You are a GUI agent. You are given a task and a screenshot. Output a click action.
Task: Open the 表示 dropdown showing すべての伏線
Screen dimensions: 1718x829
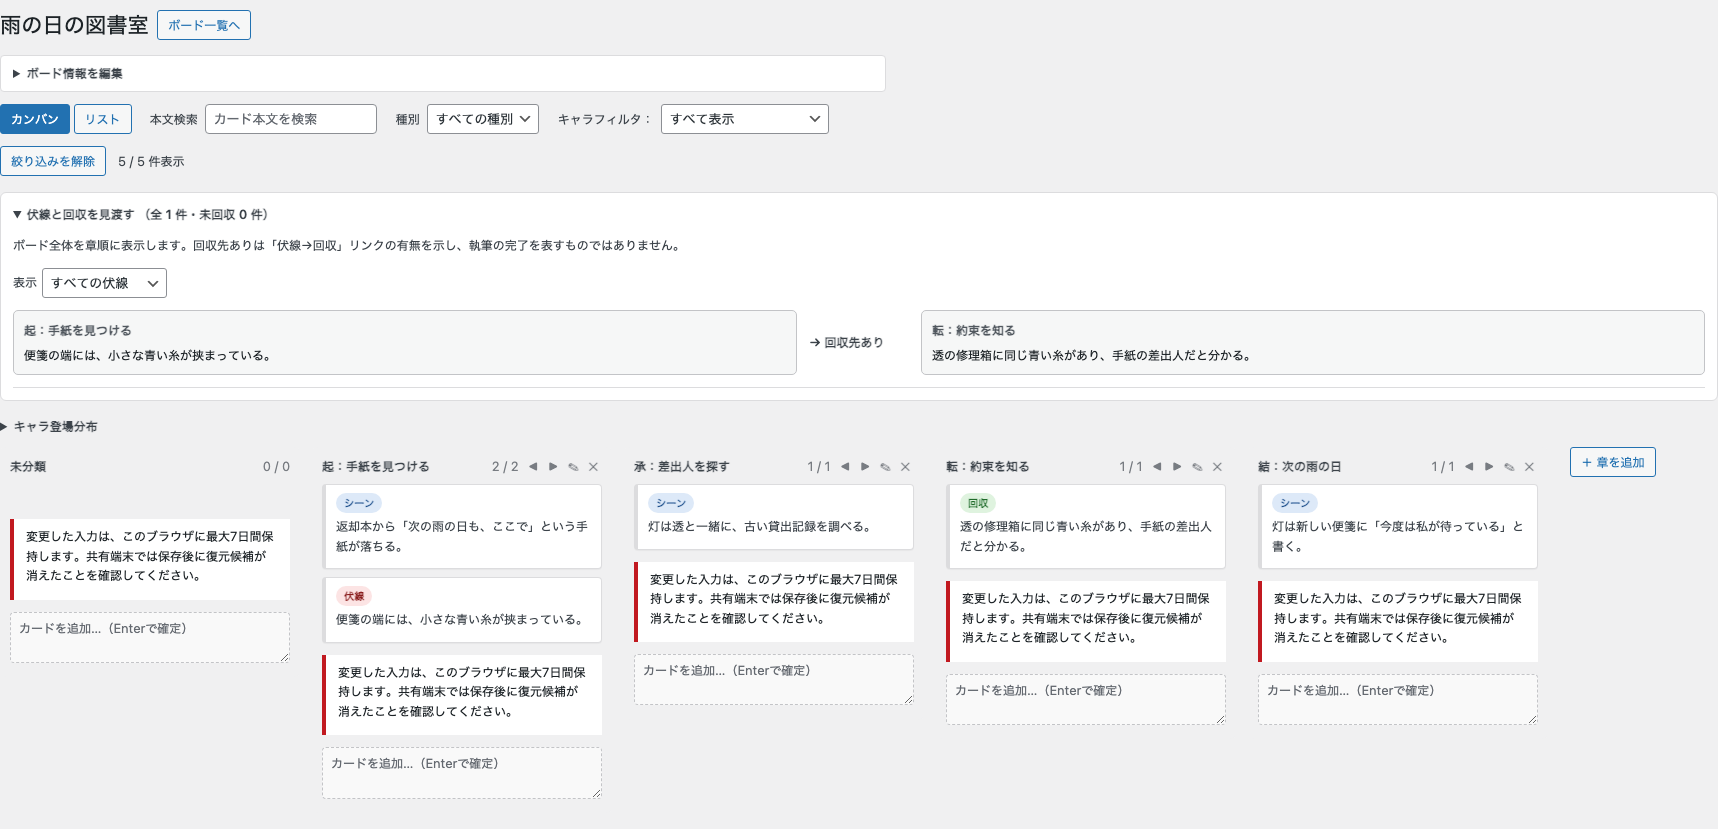pyautogui.click(x=104, y=283)
